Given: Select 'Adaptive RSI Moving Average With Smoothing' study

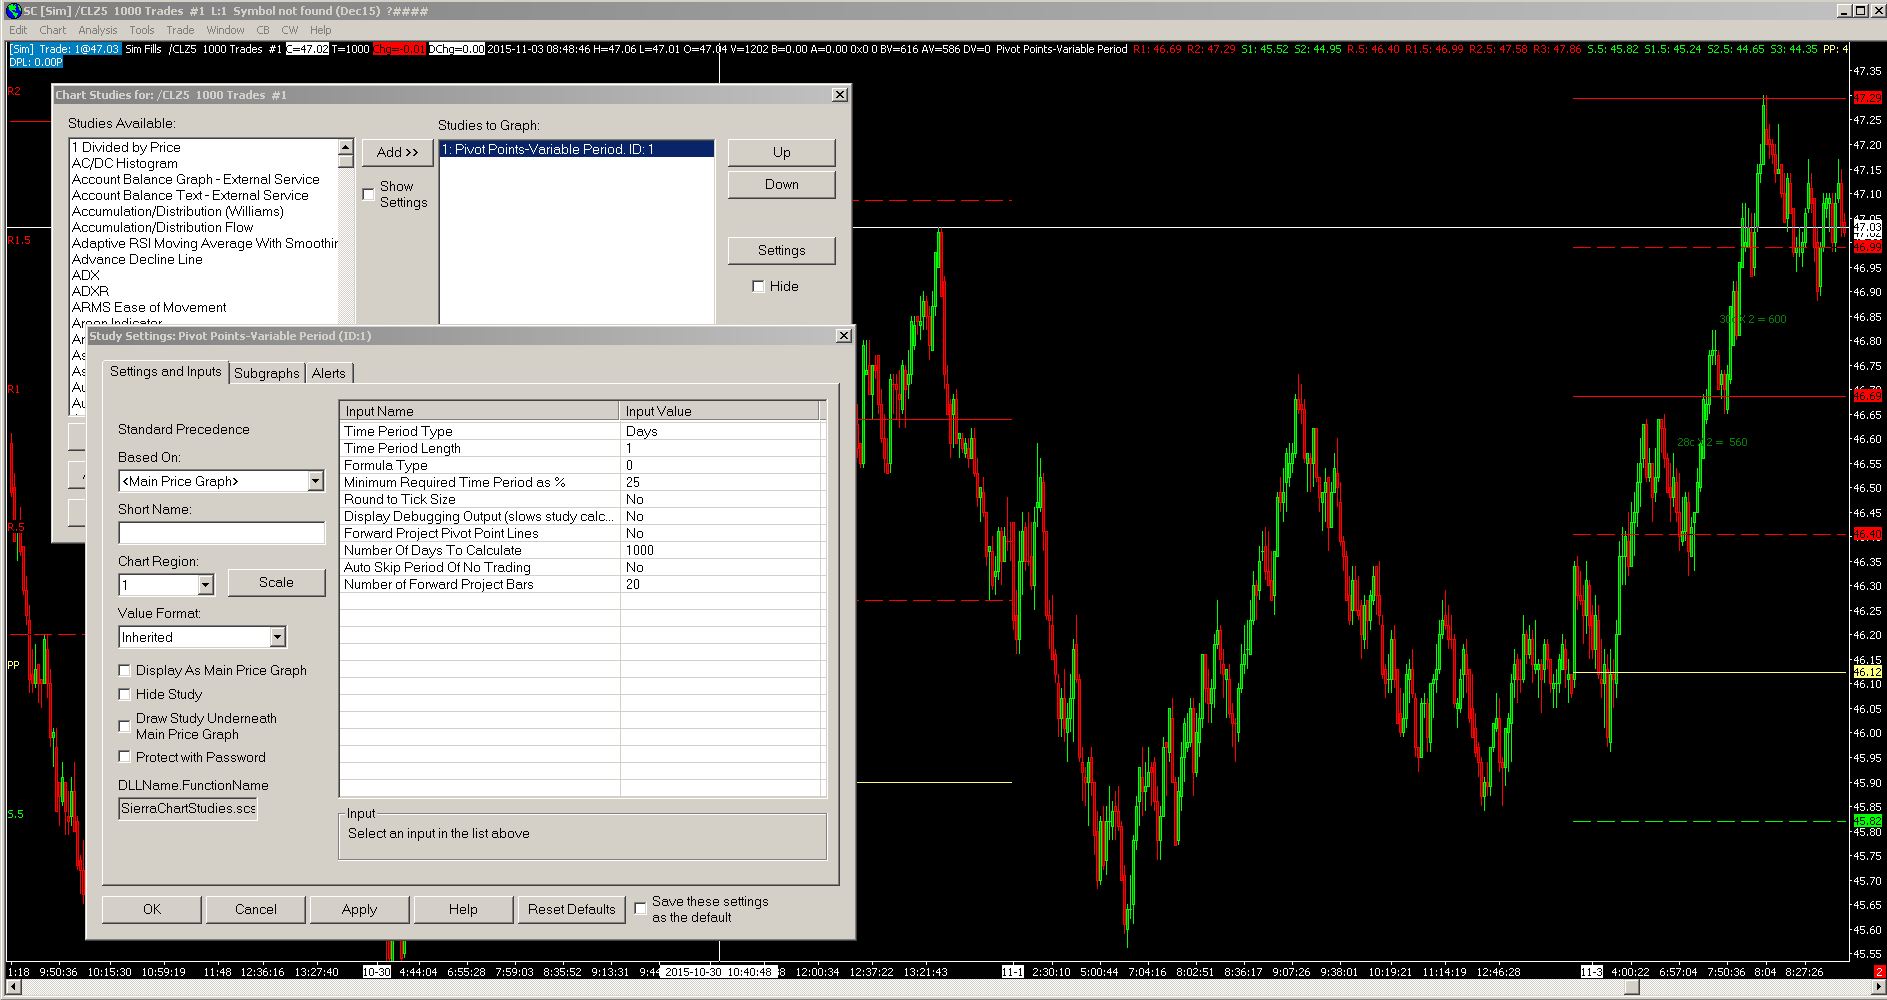Looking at the screenshot, I should click(205, 243).
